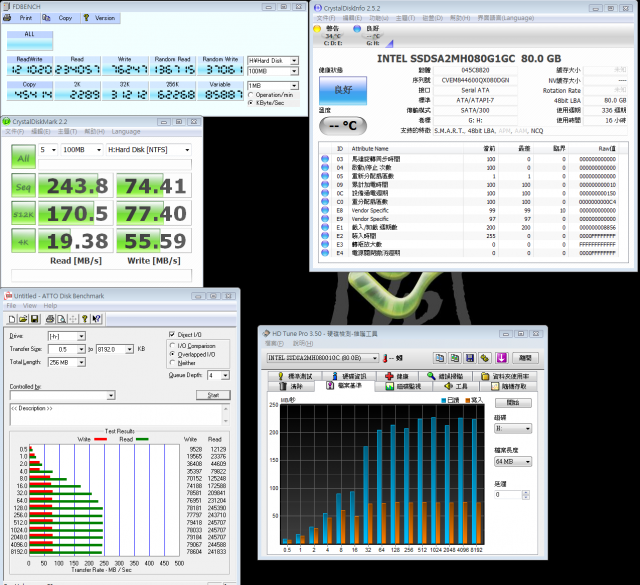Select the I/O Comparison radio button

172,346
